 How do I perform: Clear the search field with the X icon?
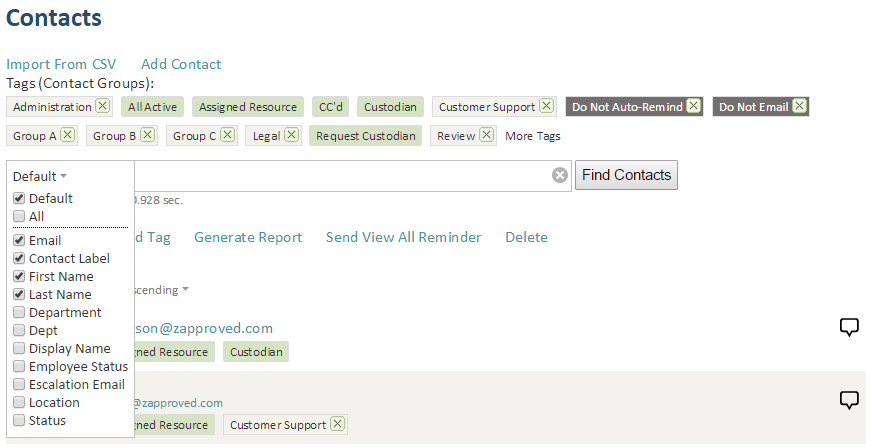(559, 176)
